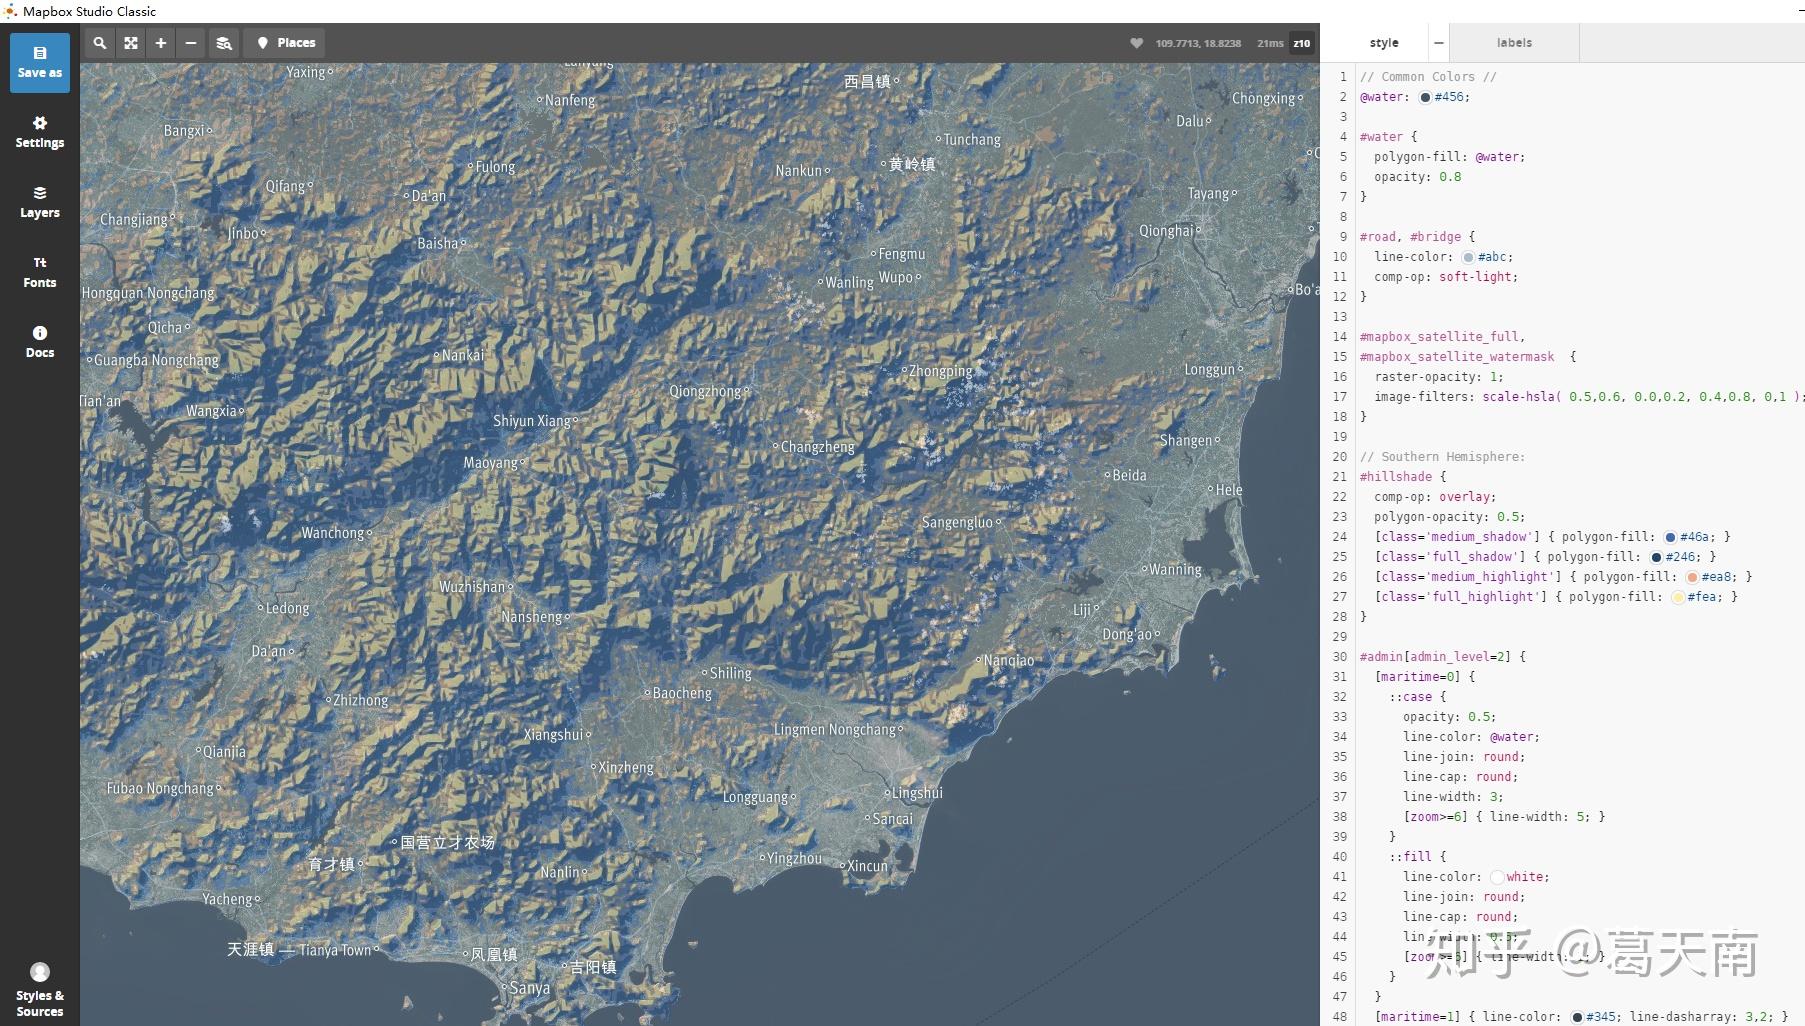Click the magnifier search icon
This screenshot has height=1026, width=1805.
click(x=100, y=43)
